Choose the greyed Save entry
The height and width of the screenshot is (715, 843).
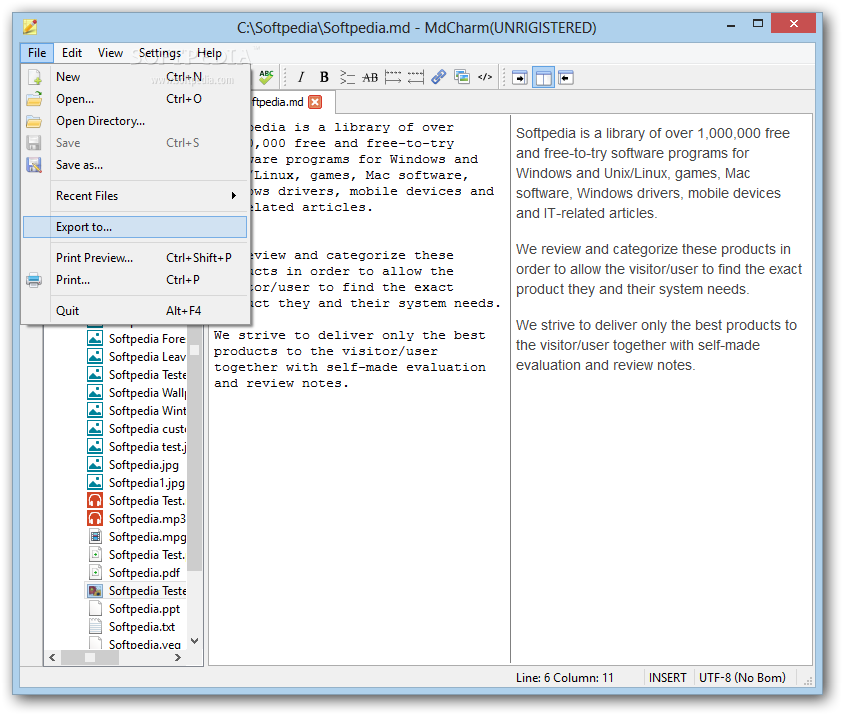pos(135,143)
